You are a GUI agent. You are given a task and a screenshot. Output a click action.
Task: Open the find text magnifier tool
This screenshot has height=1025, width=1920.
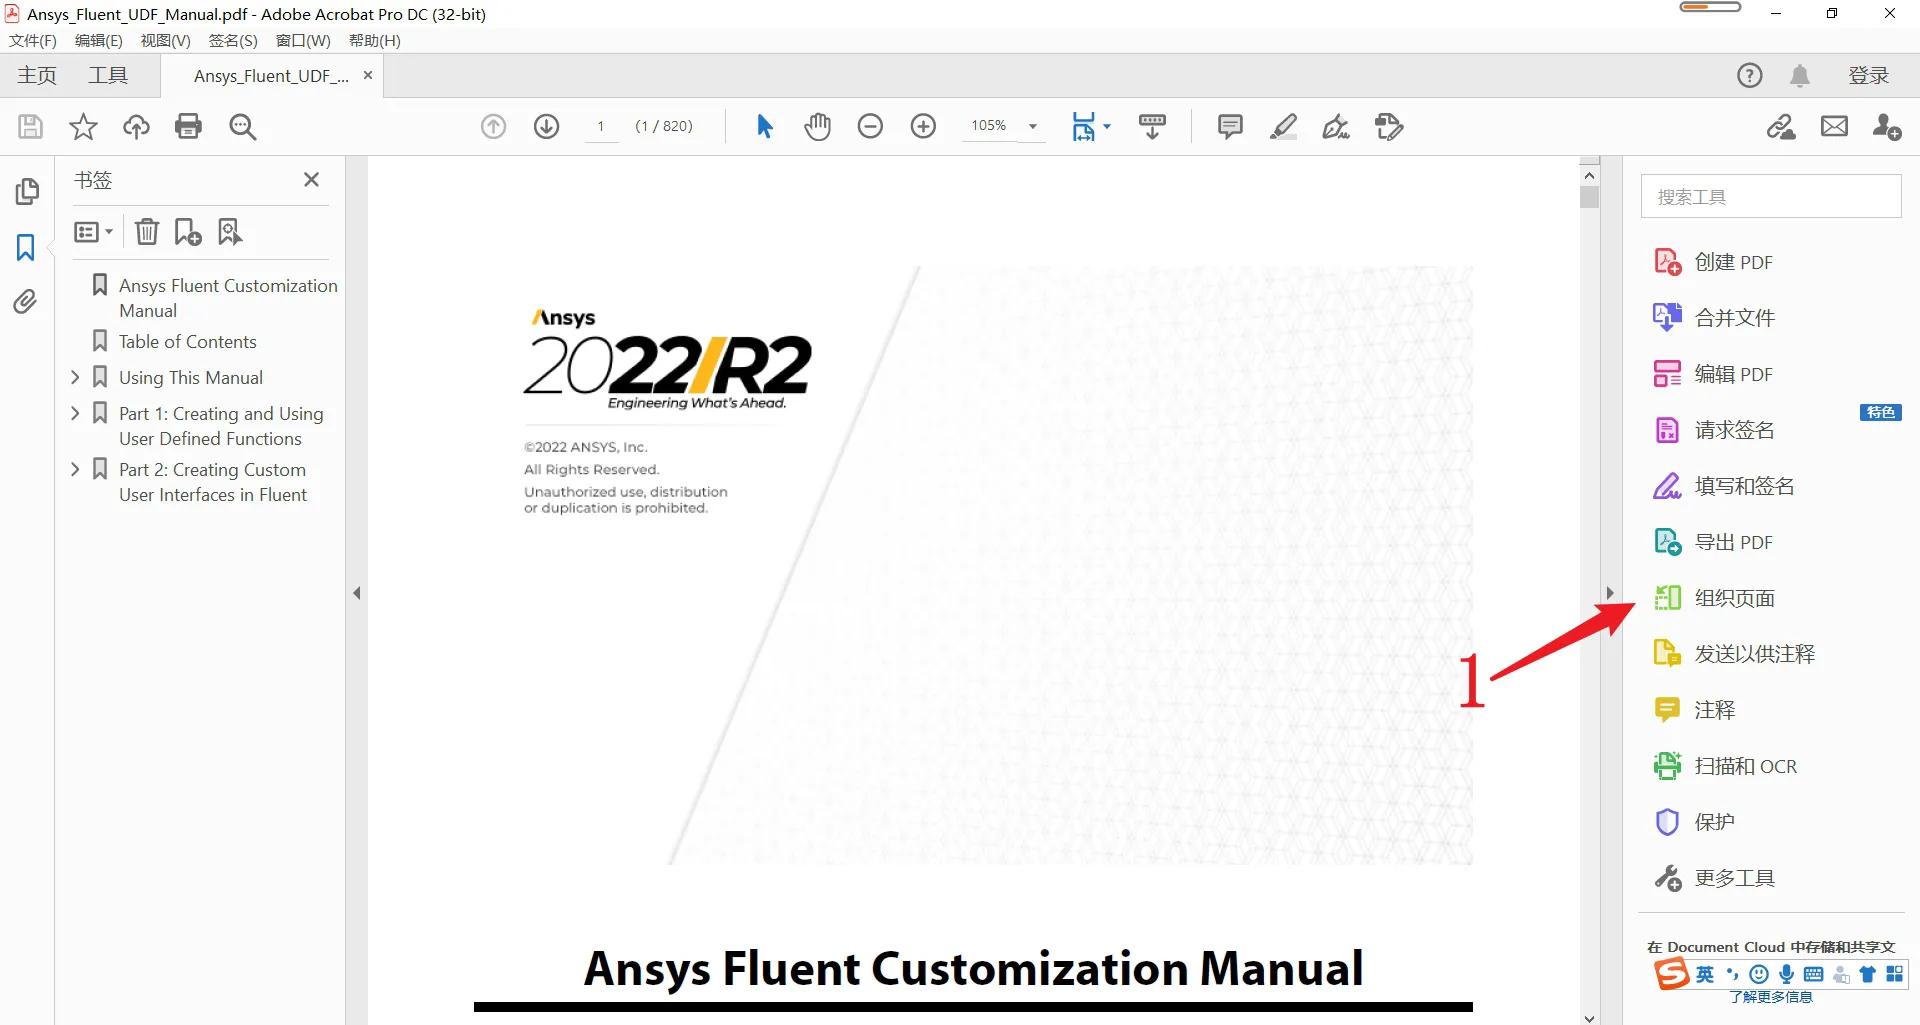[242, 126]
